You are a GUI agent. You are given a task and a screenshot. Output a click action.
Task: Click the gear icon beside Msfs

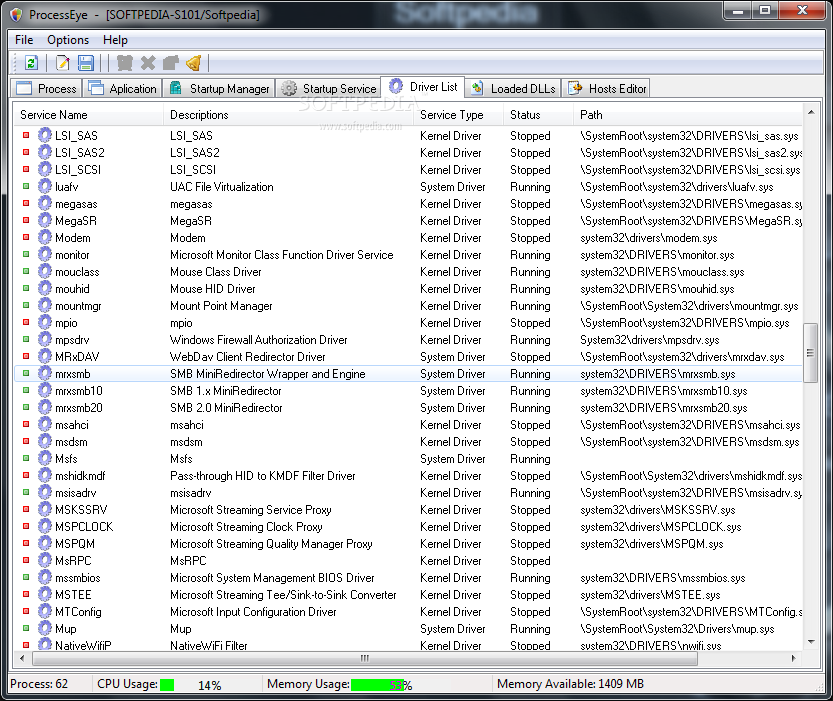point(45,458)
